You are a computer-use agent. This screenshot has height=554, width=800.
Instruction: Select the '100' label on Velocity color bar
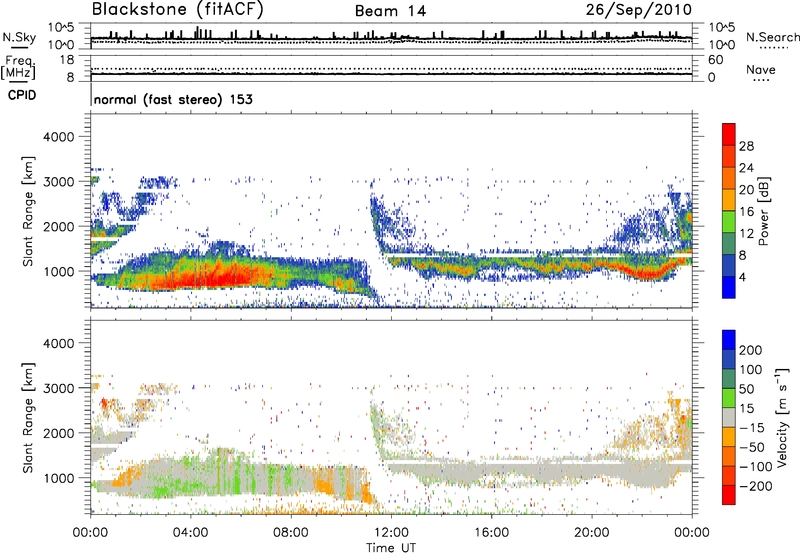[751, 370]
